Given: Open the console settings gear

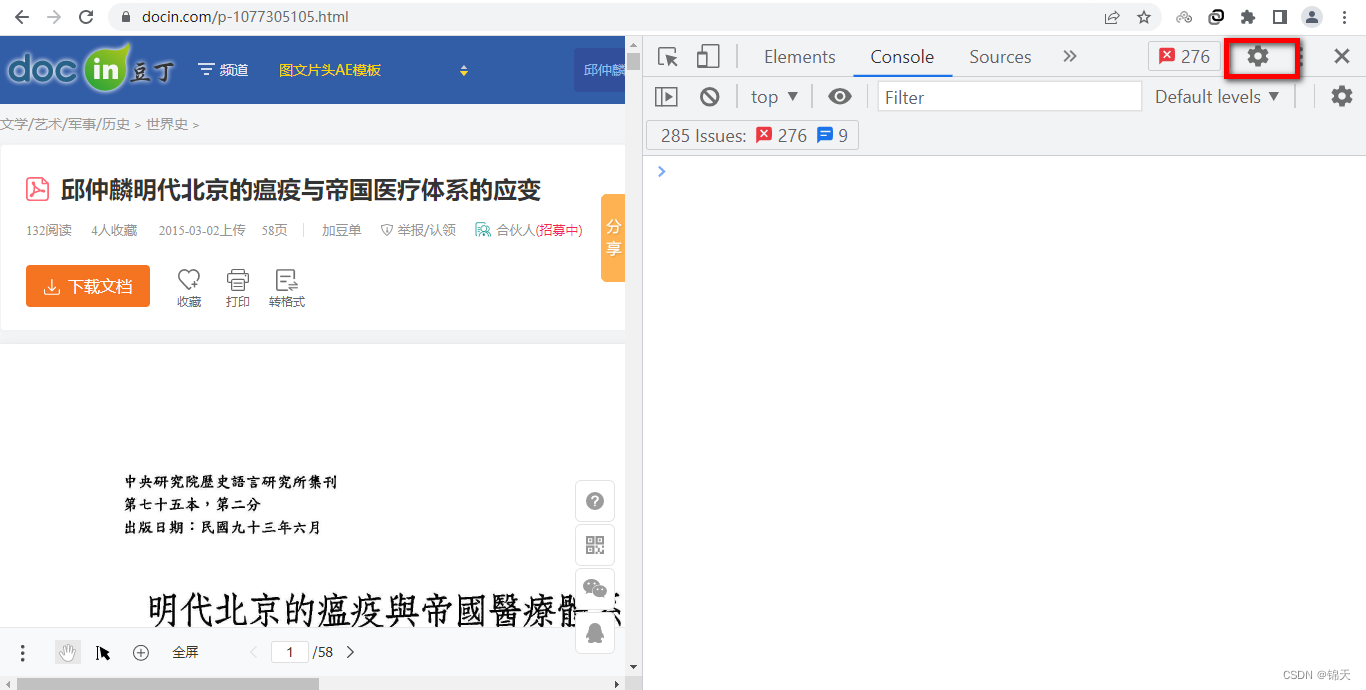Looking at the screenshot, I should click(x=1342, y=97).
